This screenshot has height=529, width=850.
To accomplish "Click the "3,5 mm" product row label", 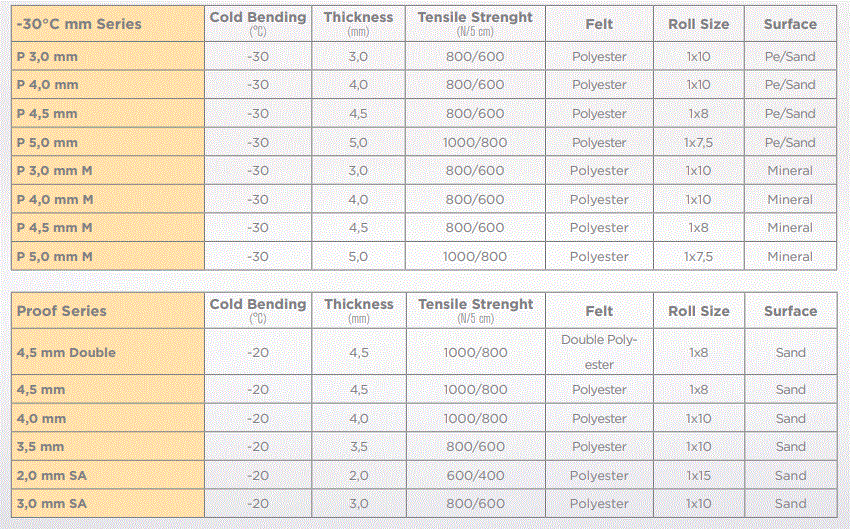I will pyautogui.click(x=41, y=447).
